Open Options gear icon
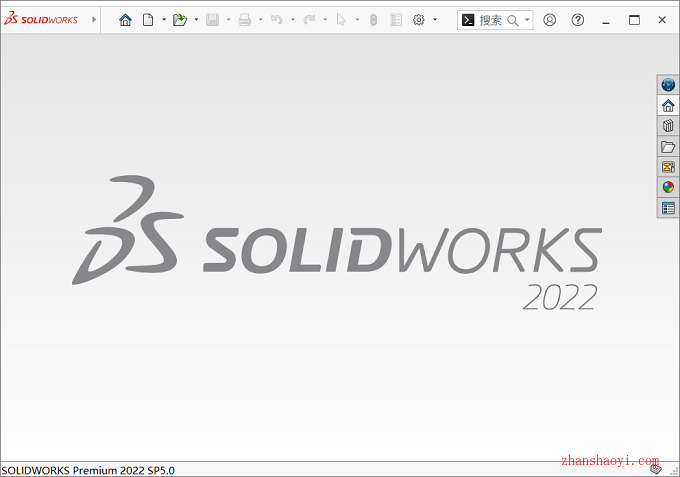 coord(418,20)
